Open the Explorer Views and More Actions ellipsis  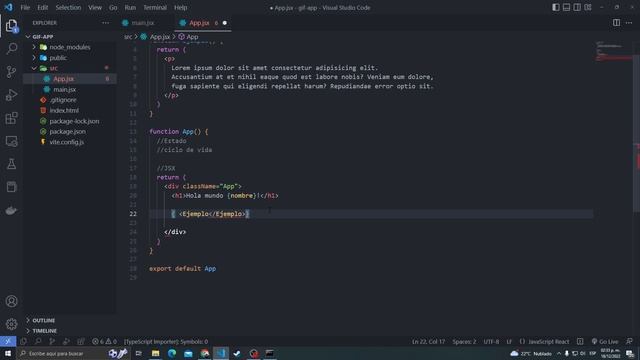(105, 23)
